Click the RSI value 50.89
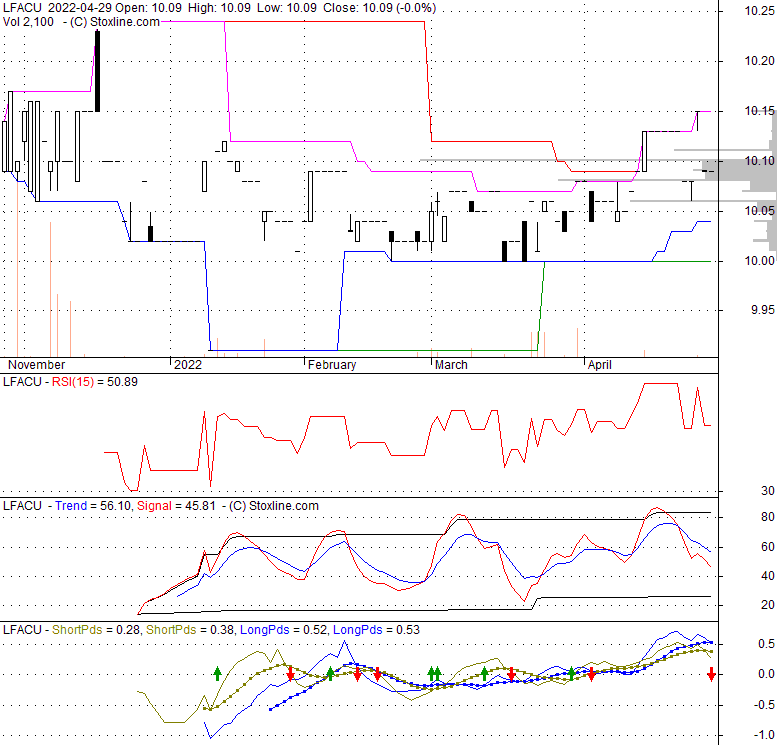 [x=122, y=382]
